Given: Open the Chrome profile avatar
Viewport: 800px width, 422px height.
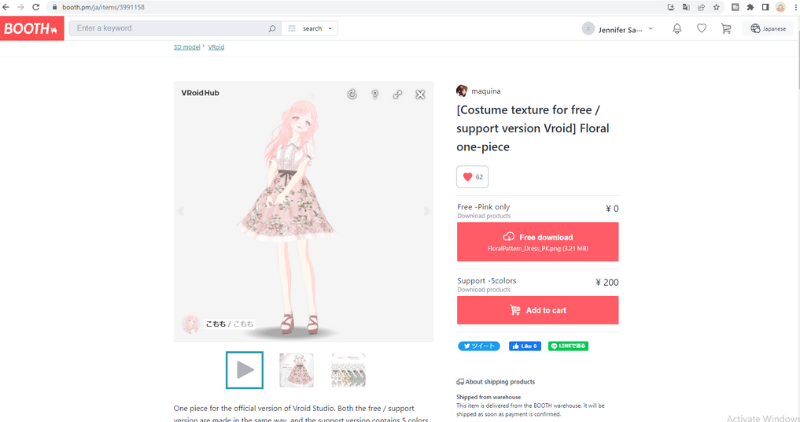Looking at the screenshot, I should (780, 7).
